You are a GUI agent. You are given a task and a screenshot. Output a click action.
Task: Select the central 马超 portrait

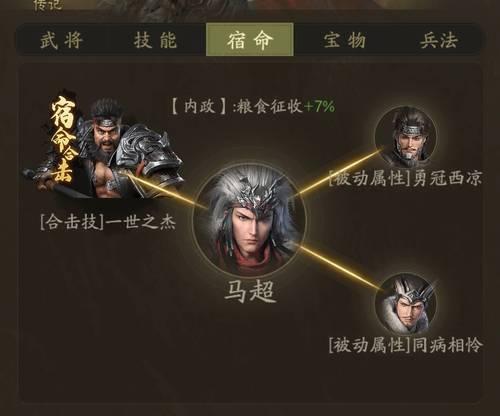(x=250, y=219)
